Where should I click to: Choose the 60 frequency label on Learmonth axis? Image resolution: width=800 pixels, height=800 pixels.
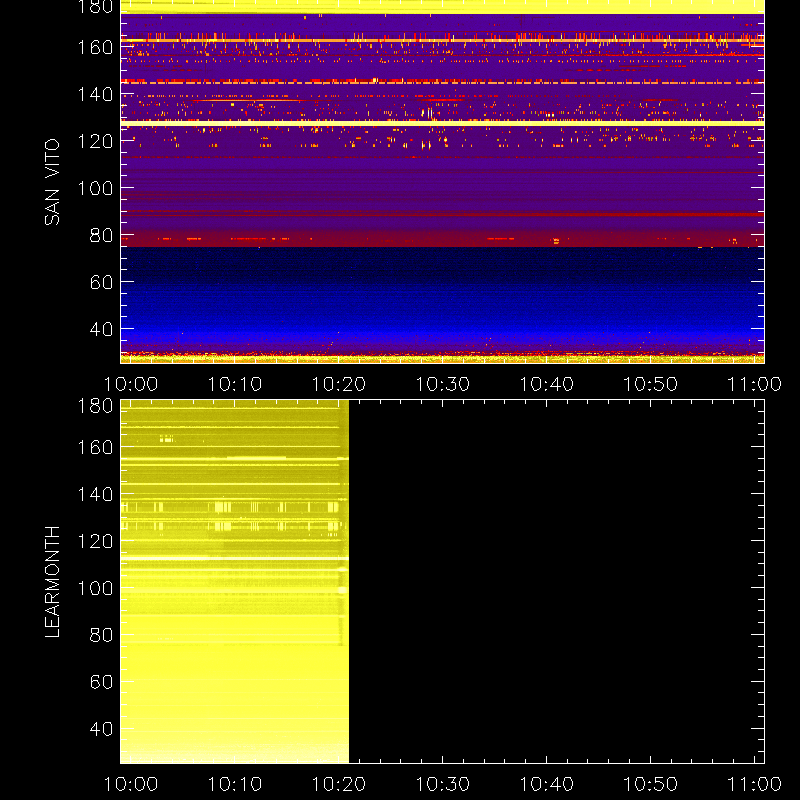[x=102, y=682]
